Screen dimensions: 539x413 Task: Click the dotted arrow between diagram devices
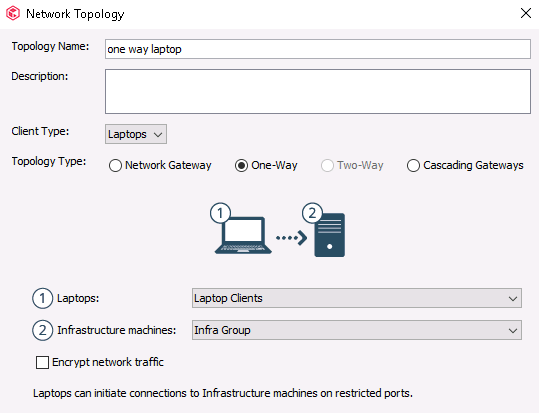click(x=292, y=238)
